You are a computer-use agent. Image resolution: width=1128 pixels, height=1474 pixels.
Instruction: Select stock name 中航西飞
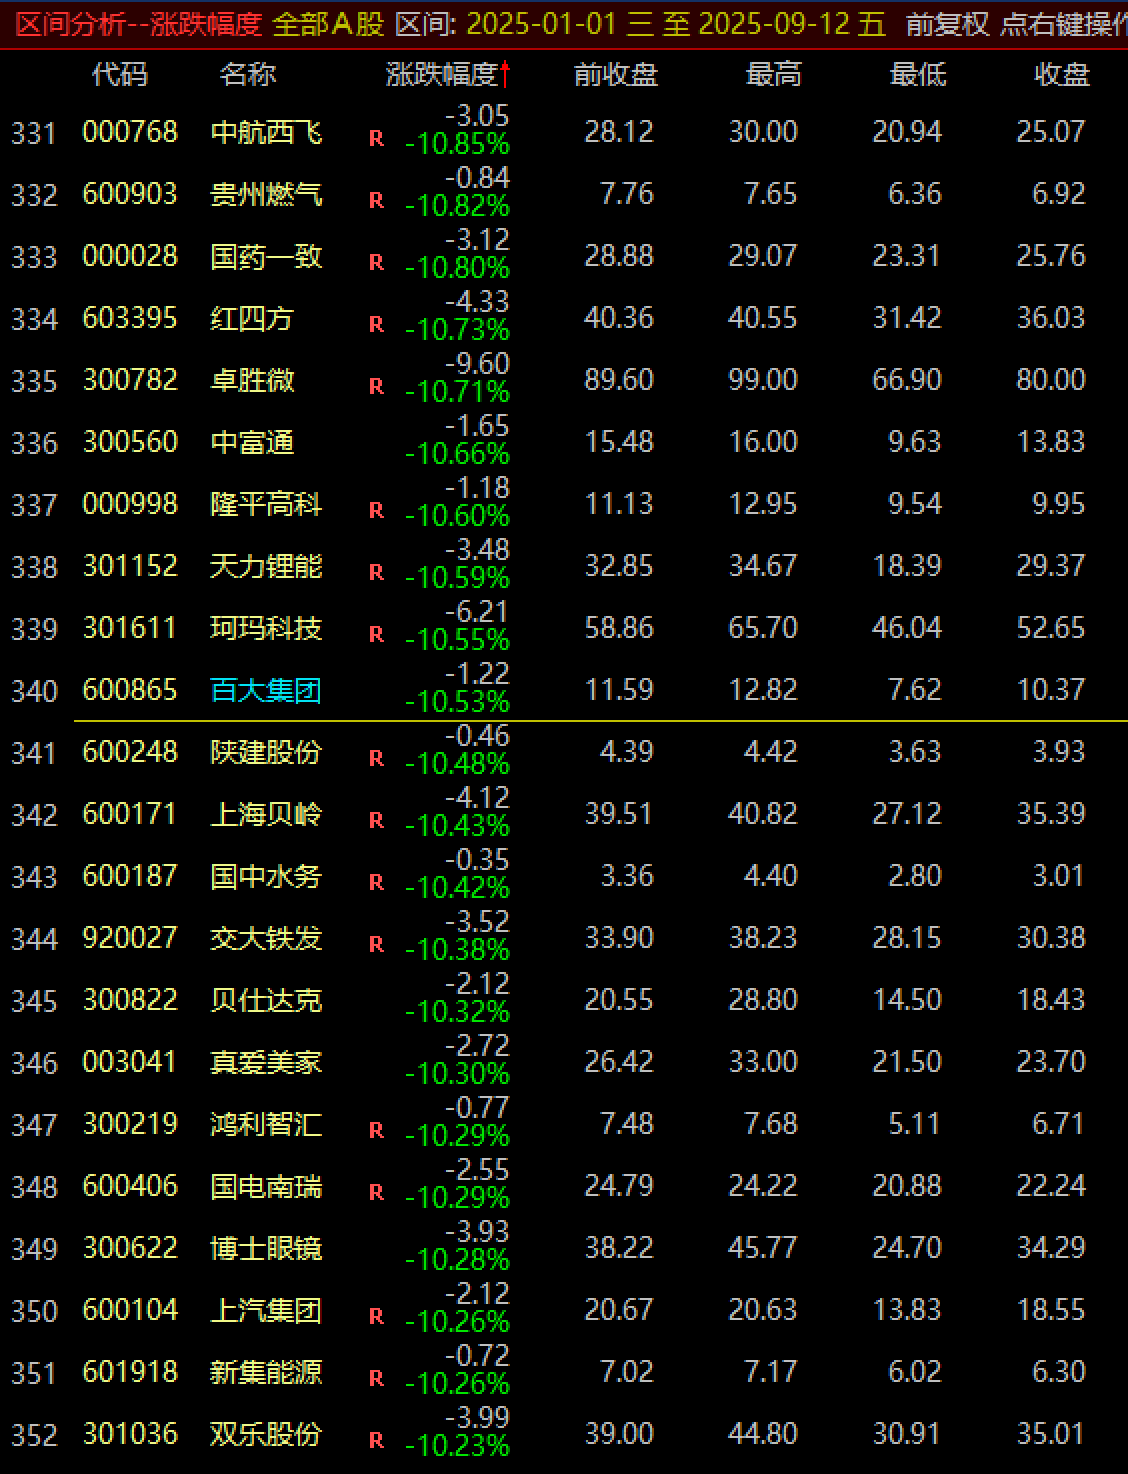(266, 132)
